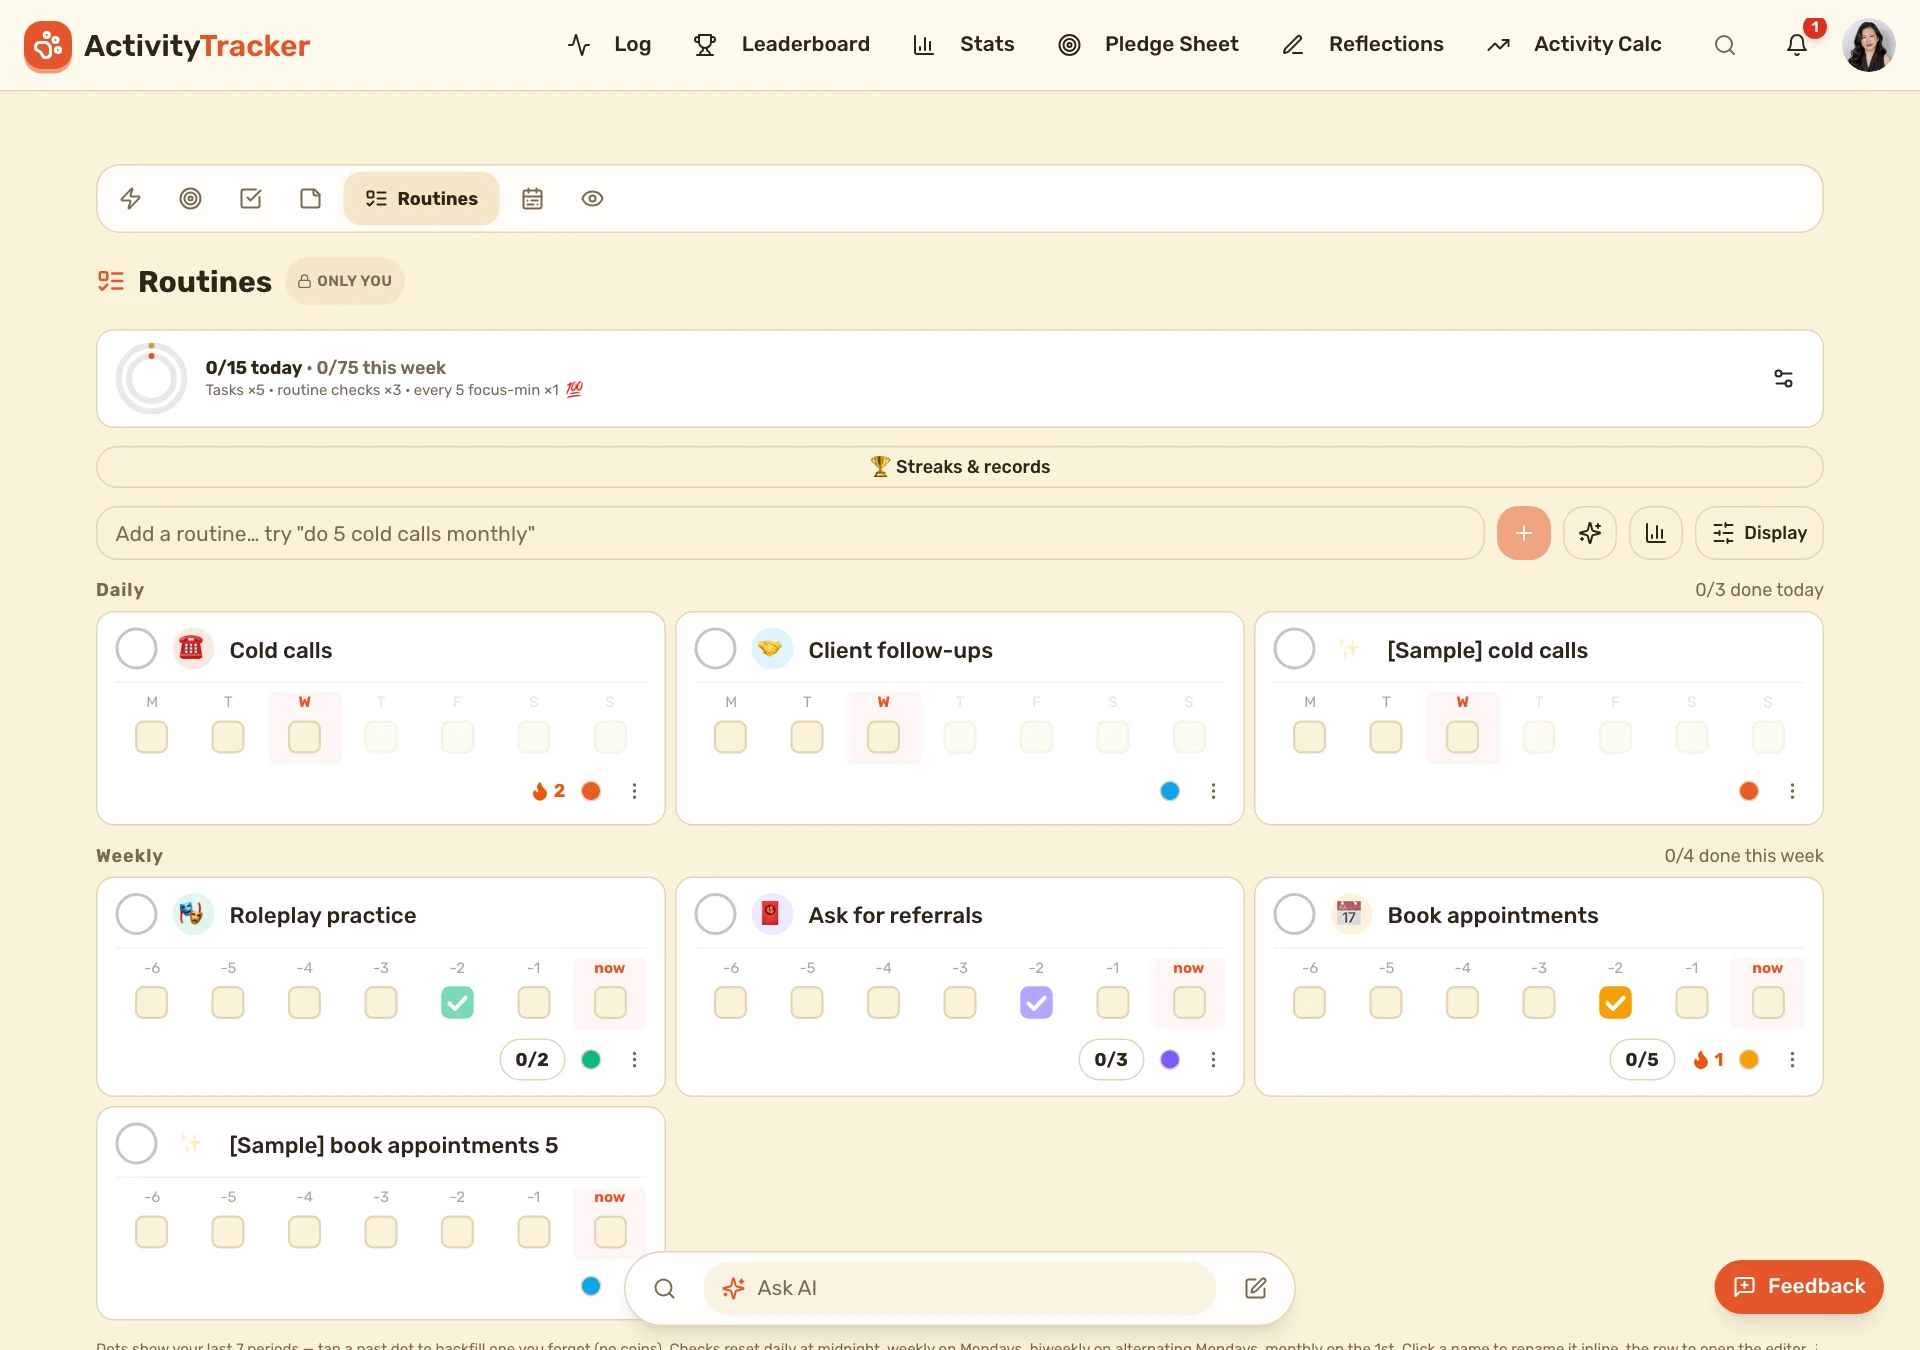Click the Add a routine input field
This screenshot has width=1920, height=1350.
(x=790, y=533)
